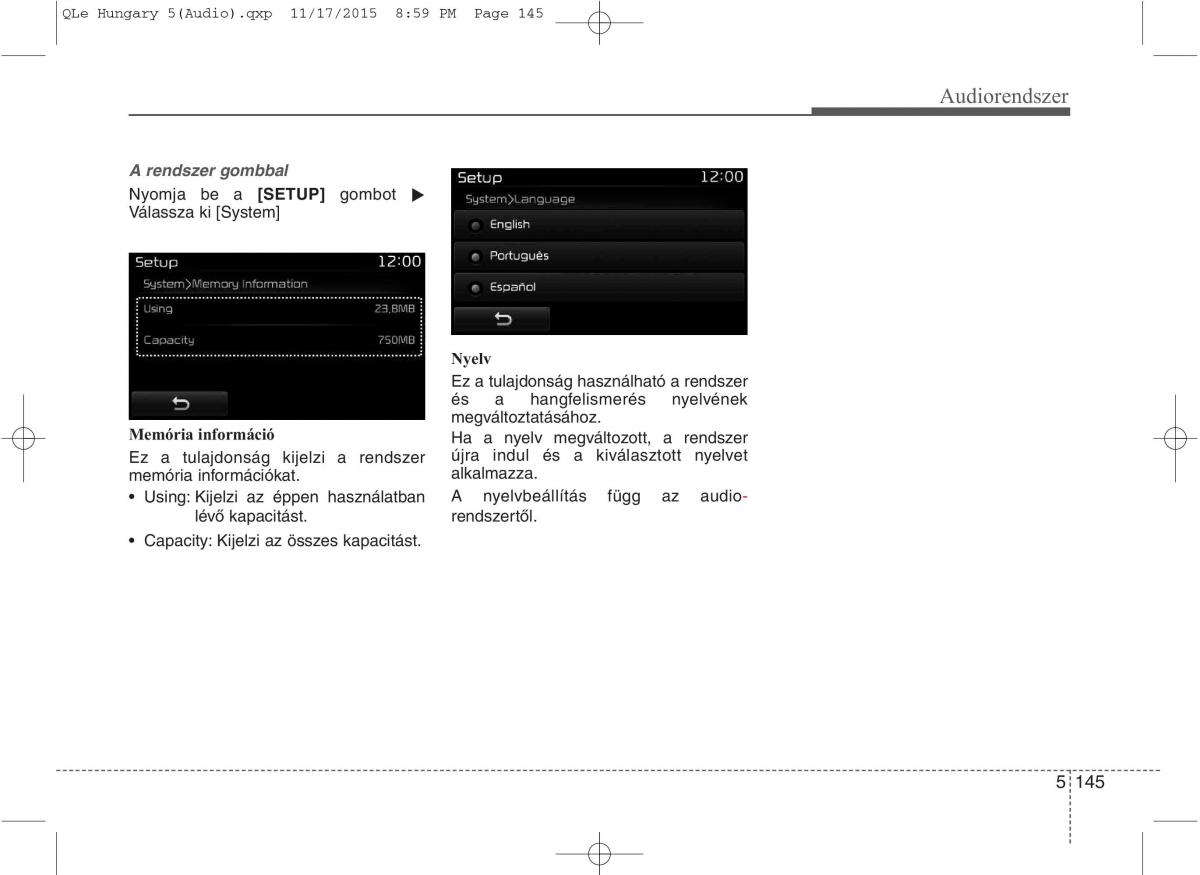Click the Capacity 750MB row
The width and height of the screenshot is (1200, 875).
(279, 340)
